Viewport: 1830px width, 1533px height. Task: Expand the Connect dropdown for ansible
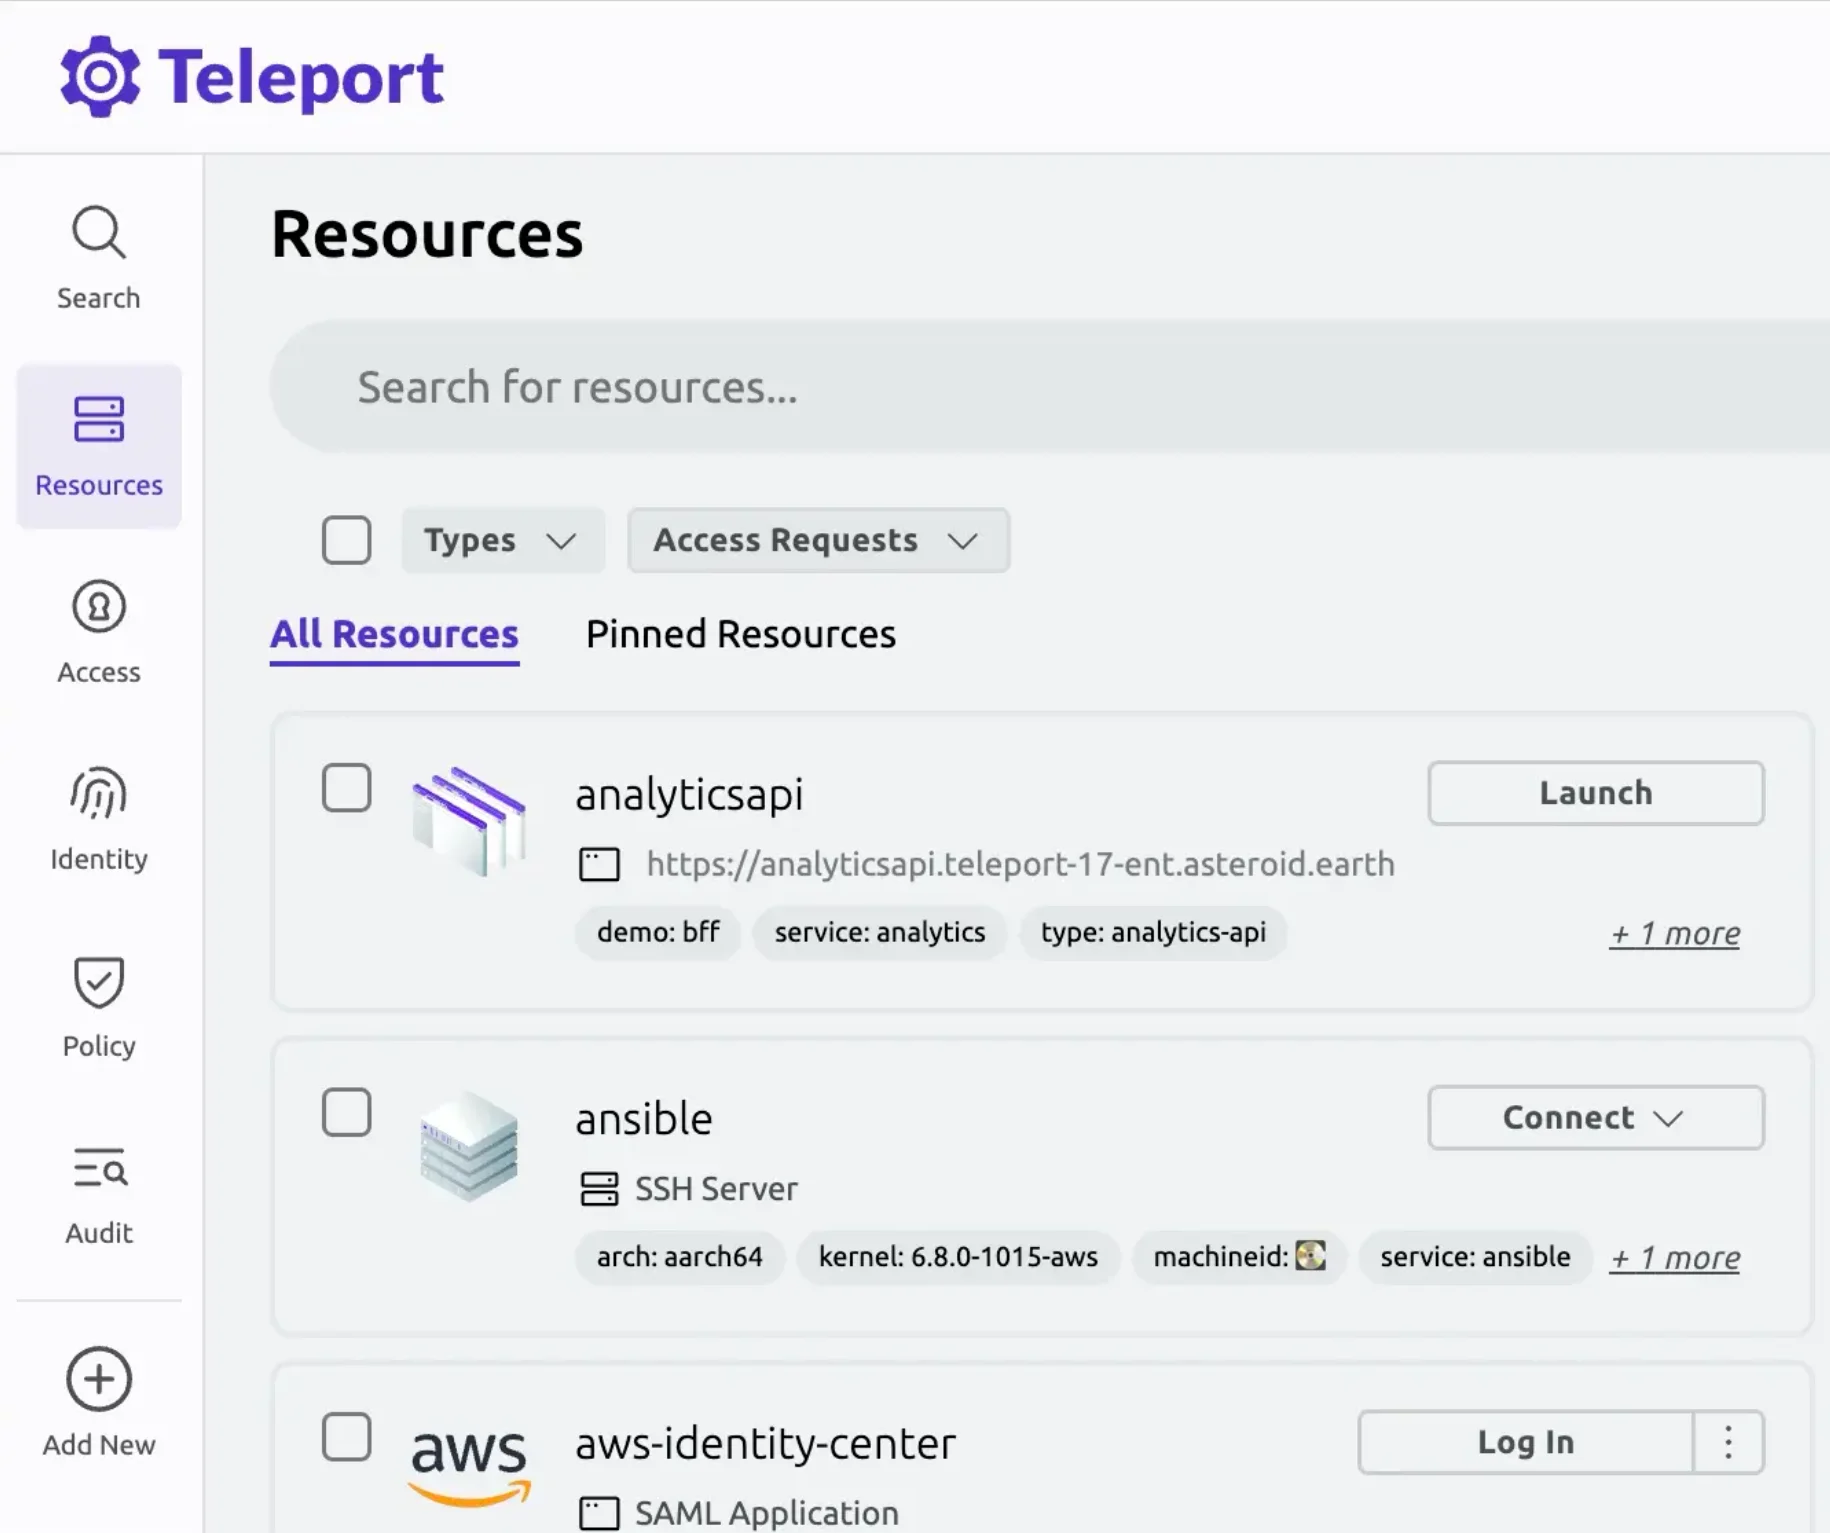1595,1117
